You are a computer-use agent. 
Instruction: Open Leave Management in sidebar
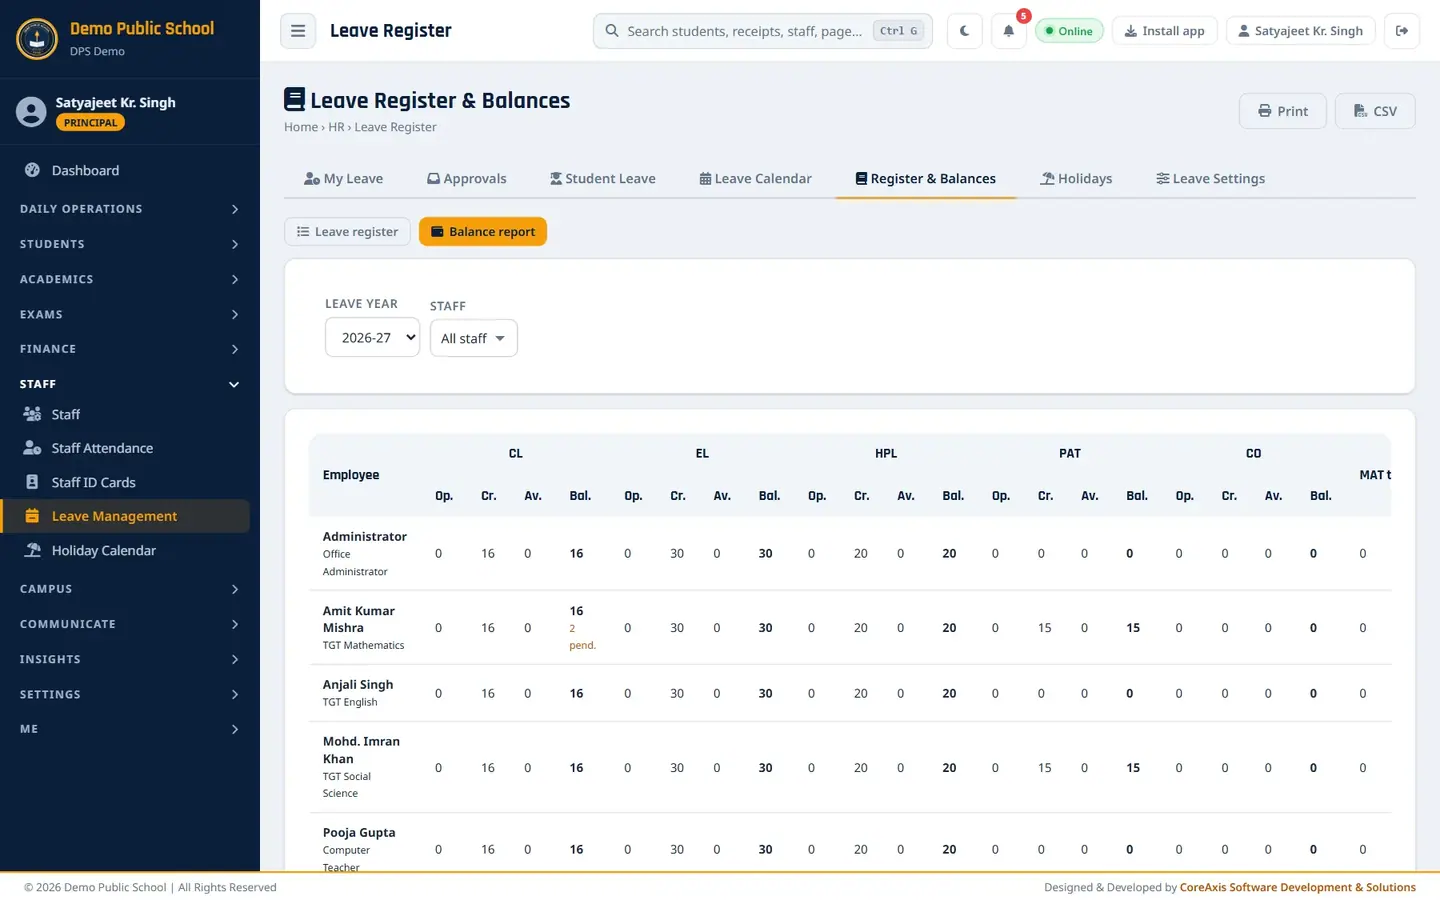[x=125, y=516]
